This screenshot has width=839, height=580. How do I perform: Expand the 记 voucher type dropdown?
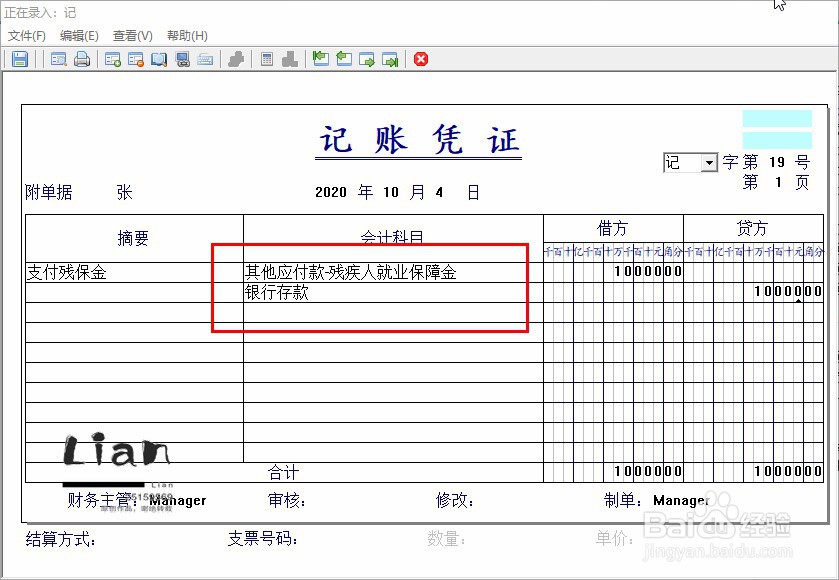[708, 162]
